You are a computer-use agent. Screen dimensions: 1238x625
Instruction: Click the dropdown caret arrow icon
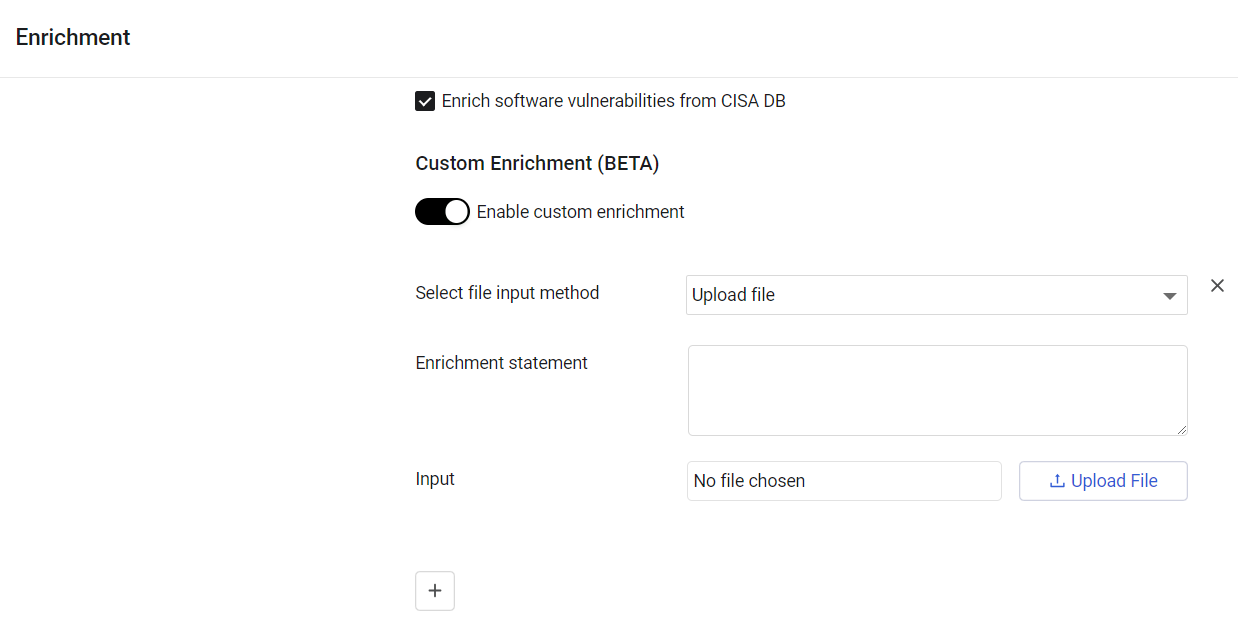pos(1169,296)
